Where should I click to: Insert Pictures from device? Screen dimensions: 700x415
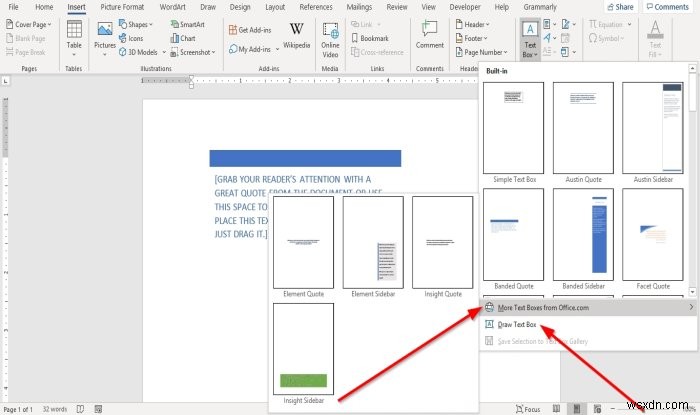tap(104, 39)
